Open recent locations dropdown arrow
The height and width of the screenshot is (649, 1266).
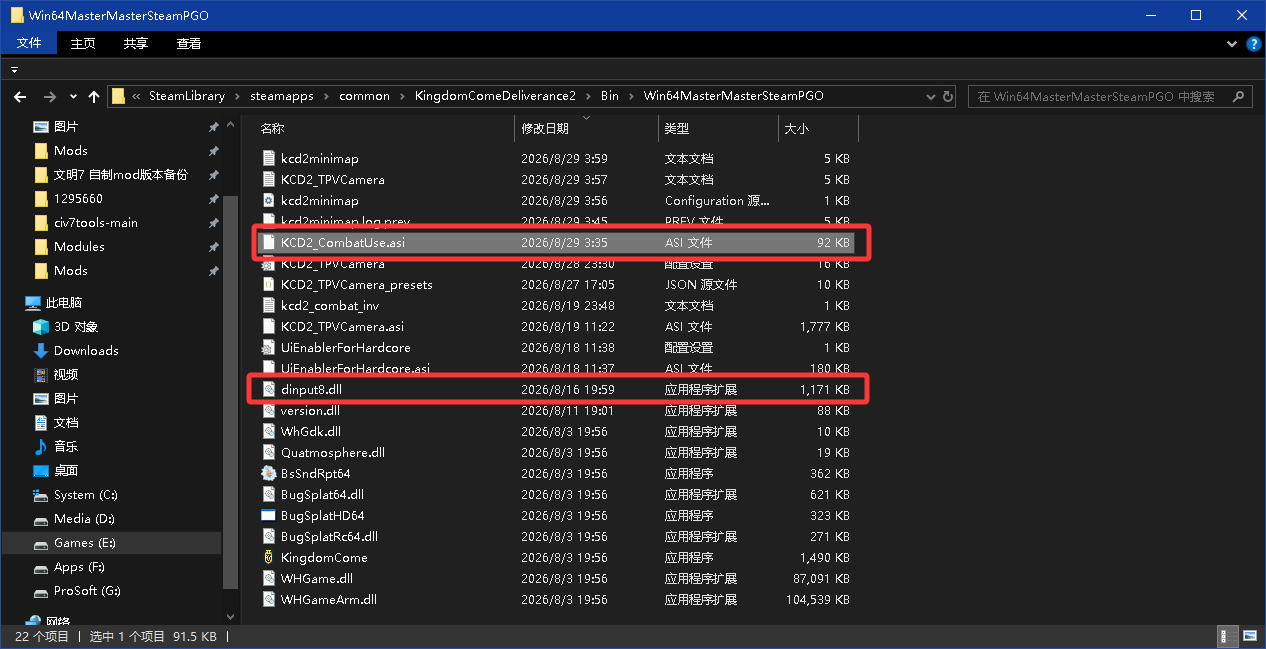[73, 97]
